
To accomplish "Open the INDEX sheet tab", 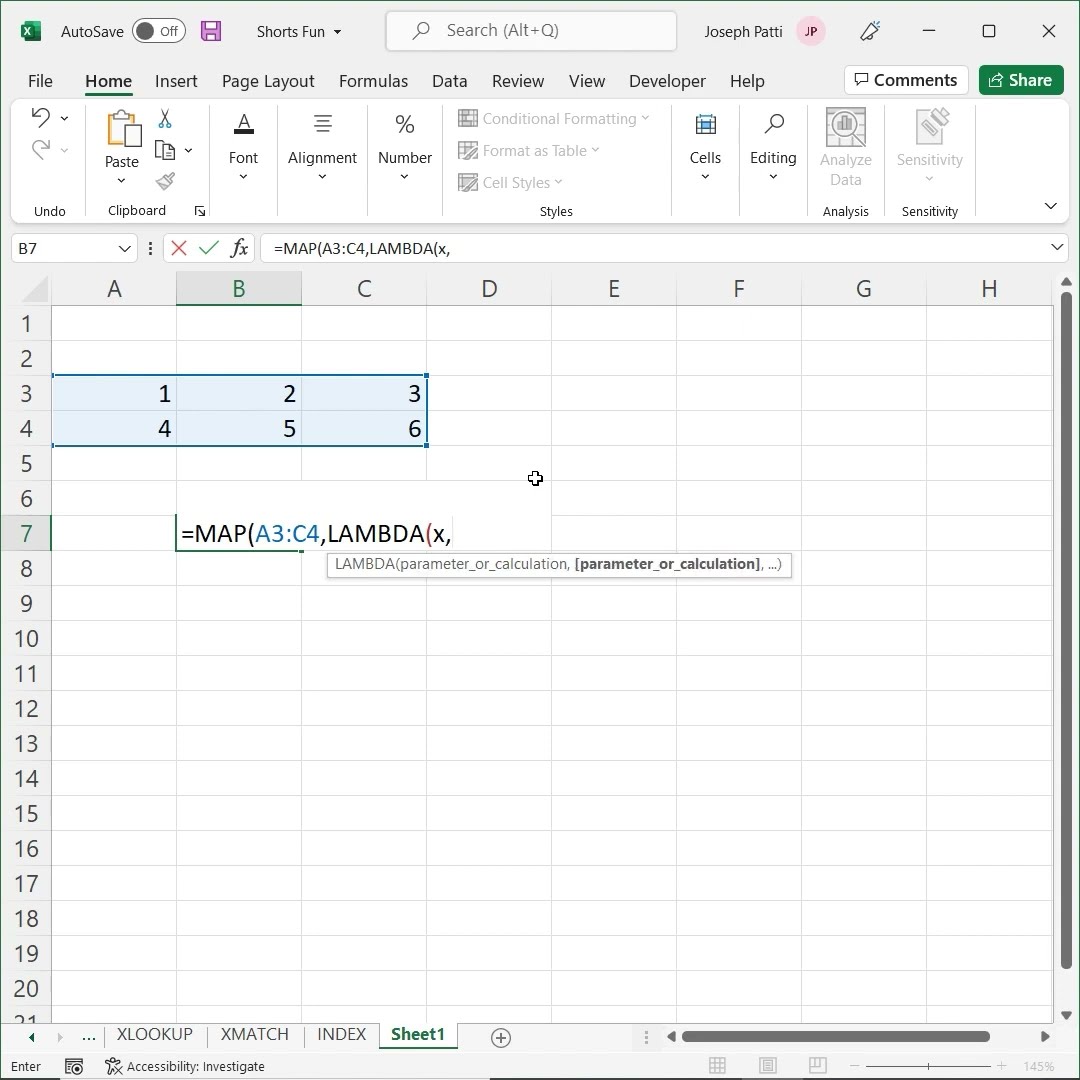I will pos(342,1035).
